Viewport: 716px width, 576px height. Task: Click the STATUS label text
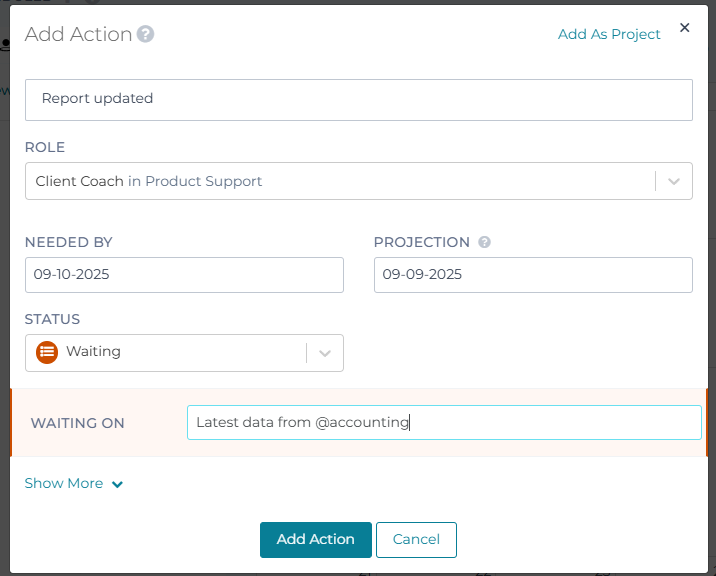tap(52, 319)
